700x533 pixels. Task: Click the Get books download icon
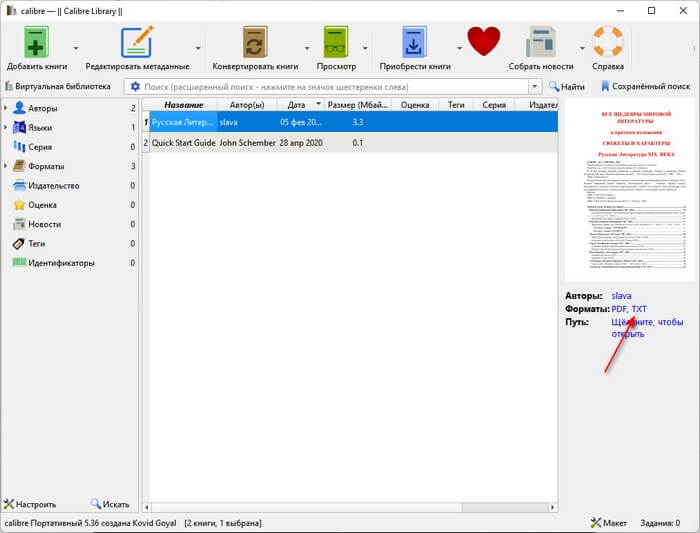[414, 42]
